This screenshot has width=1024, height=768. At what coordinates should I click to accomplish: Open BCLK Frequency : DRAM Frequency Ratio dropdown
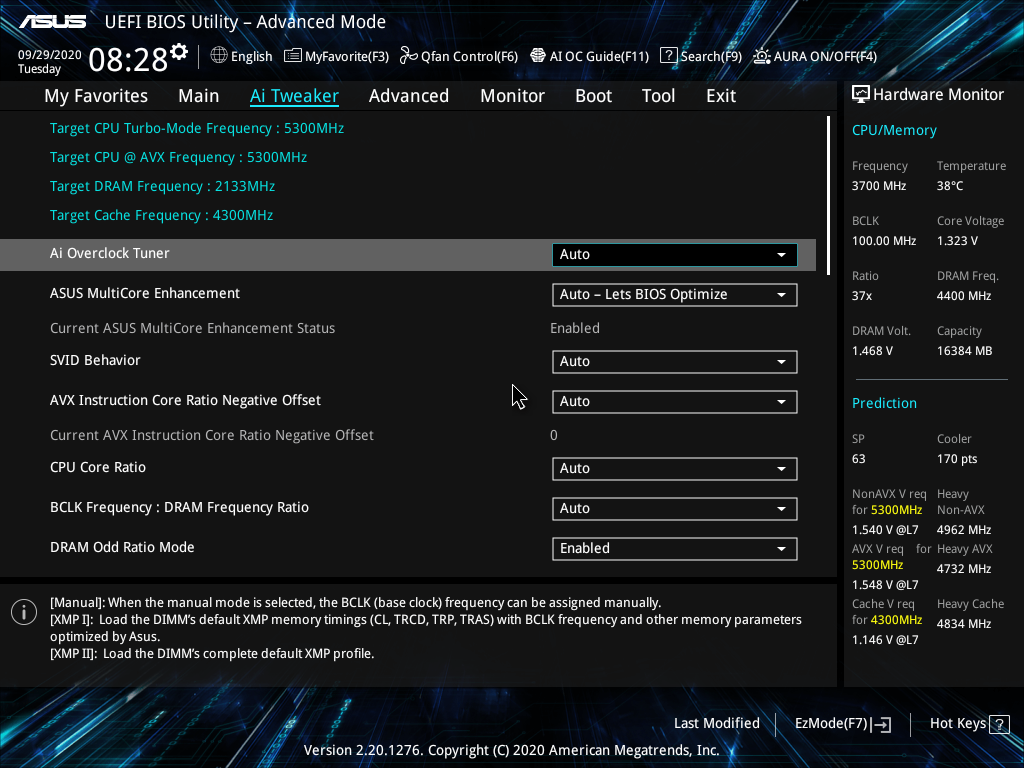675,509
